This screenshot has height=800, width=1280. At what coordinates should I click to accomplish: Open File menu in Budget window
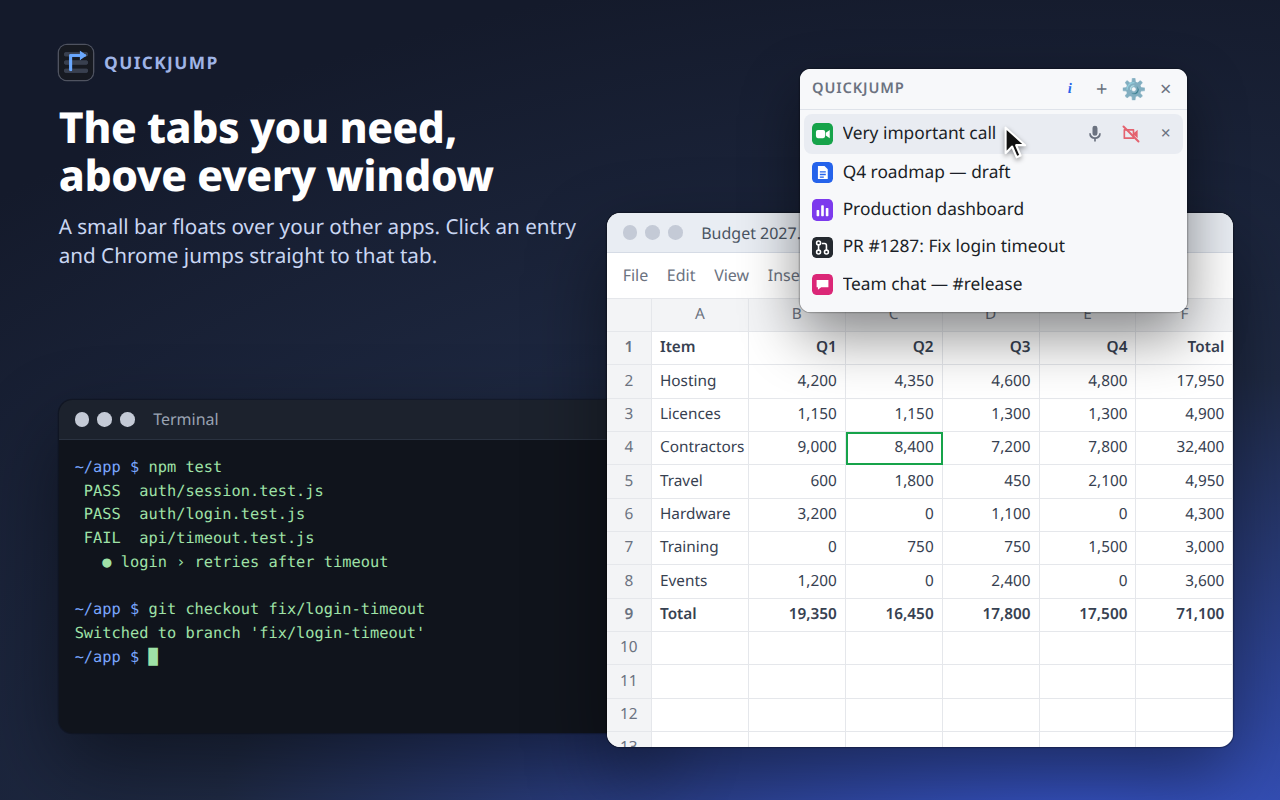tap(635, 275)
